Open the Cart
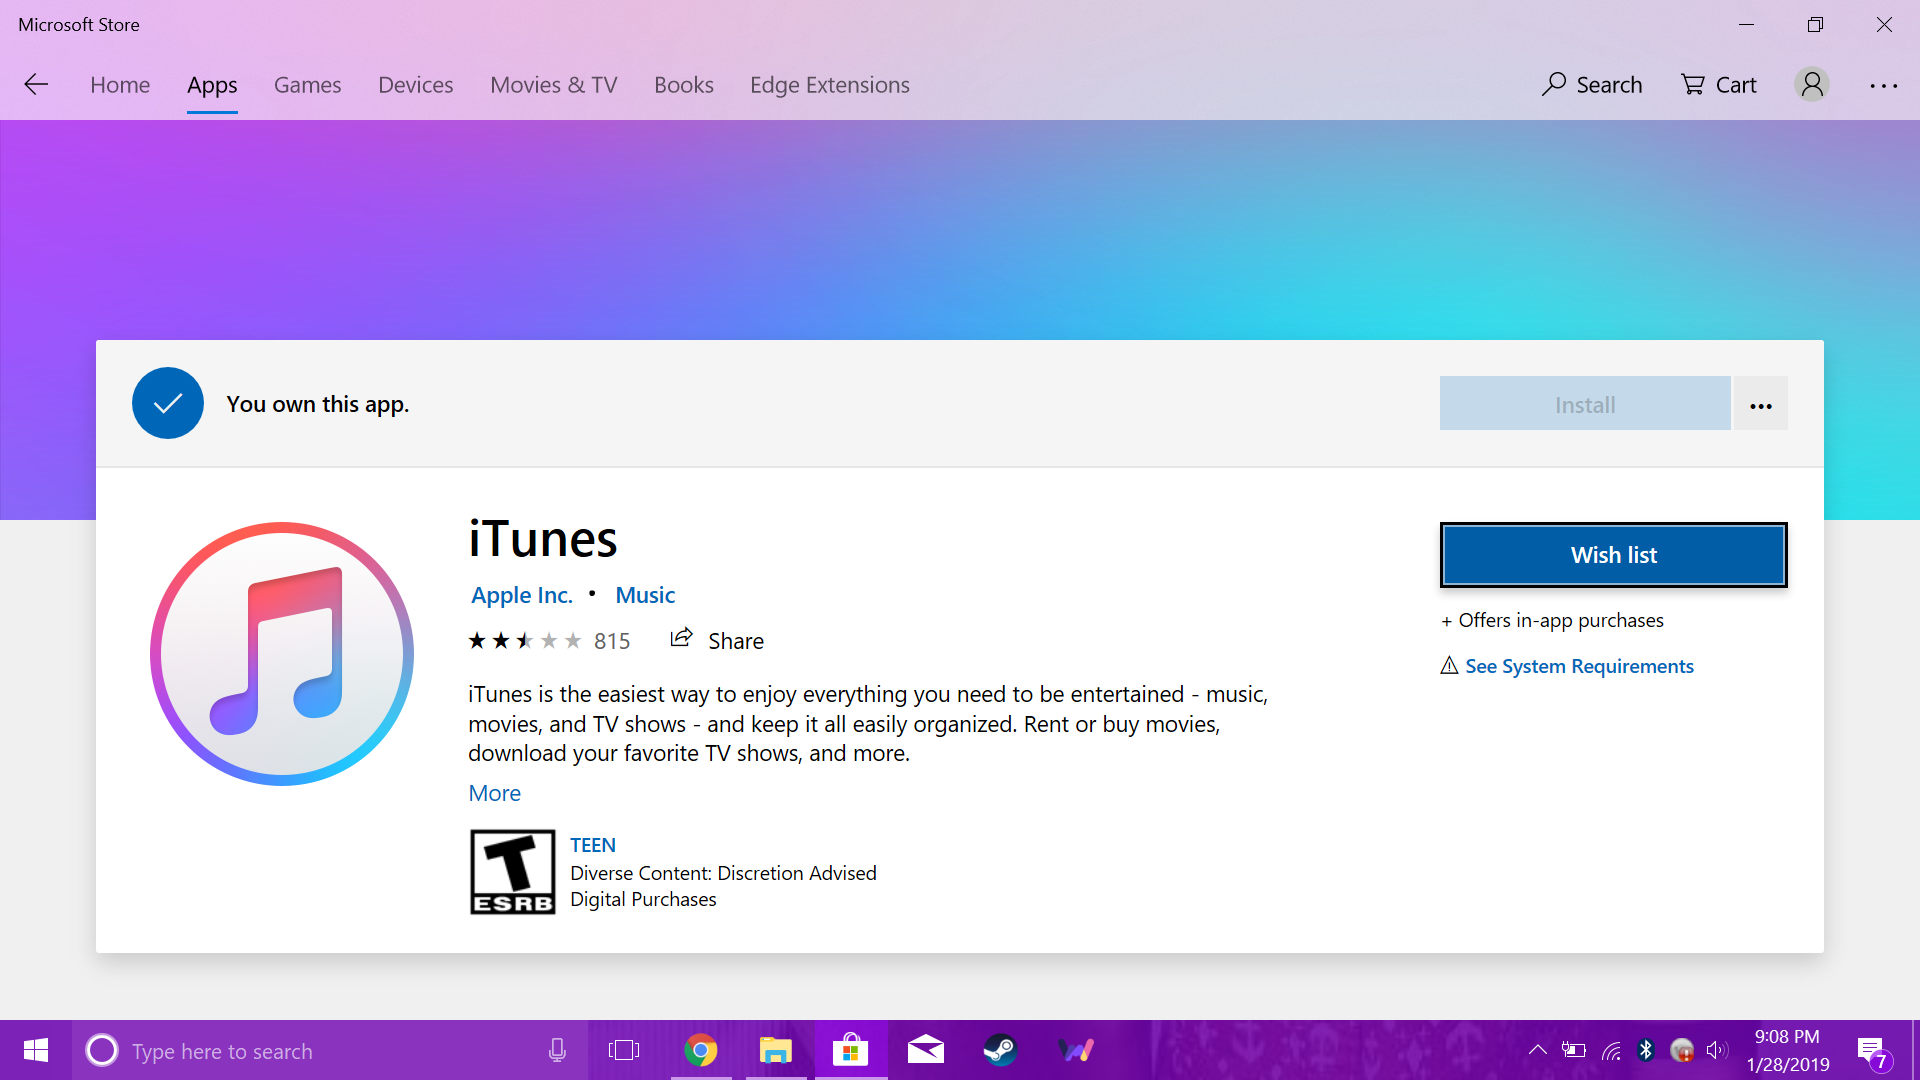 [x=1719, y=85]
